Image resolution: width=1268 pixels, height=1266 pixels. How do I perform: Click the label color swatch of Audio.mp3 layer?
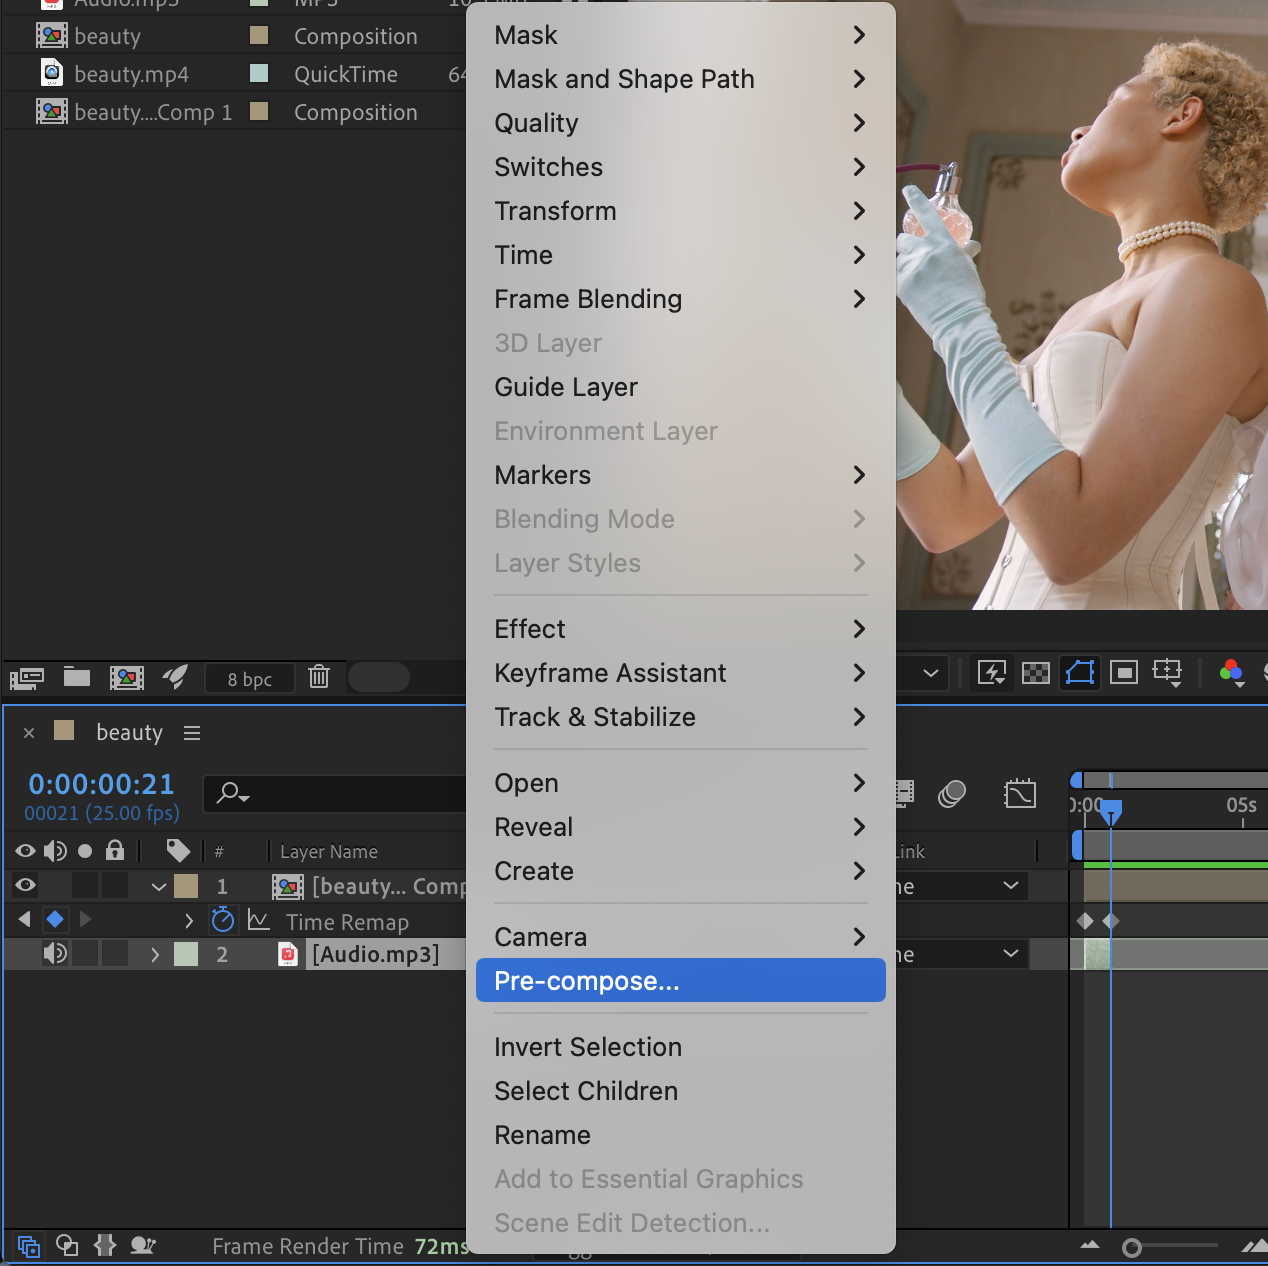coord(186,954)
